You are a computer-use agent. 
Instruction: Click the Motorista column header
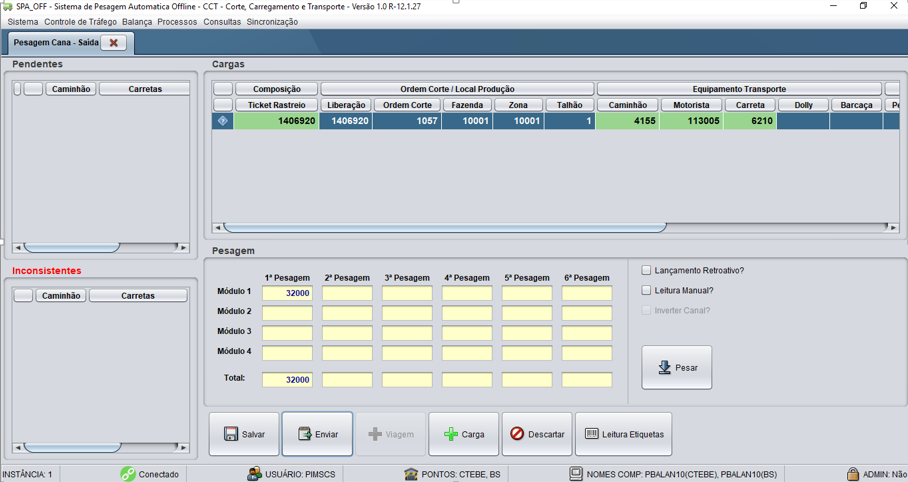point(691,105)
